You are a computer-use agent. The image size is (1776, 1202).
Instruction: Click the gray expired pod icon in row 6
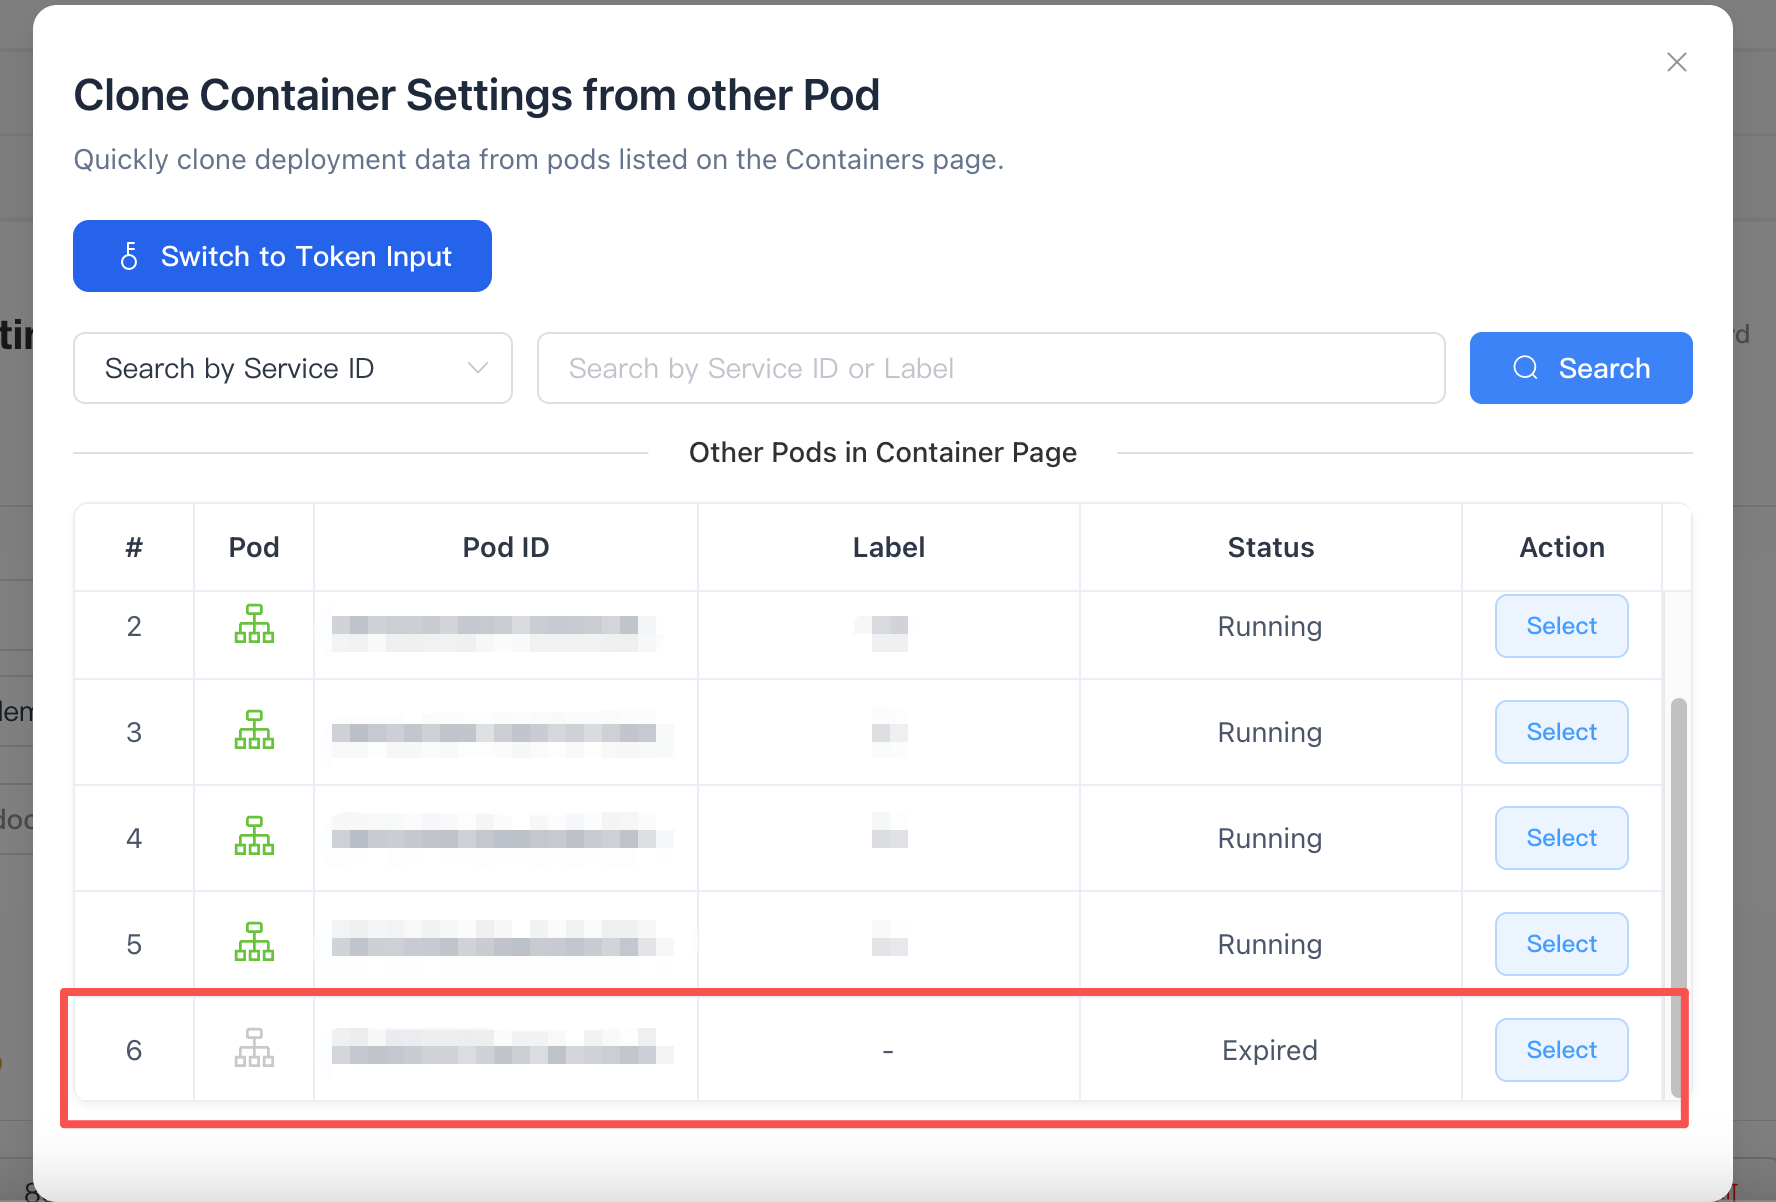point(254,1048)
